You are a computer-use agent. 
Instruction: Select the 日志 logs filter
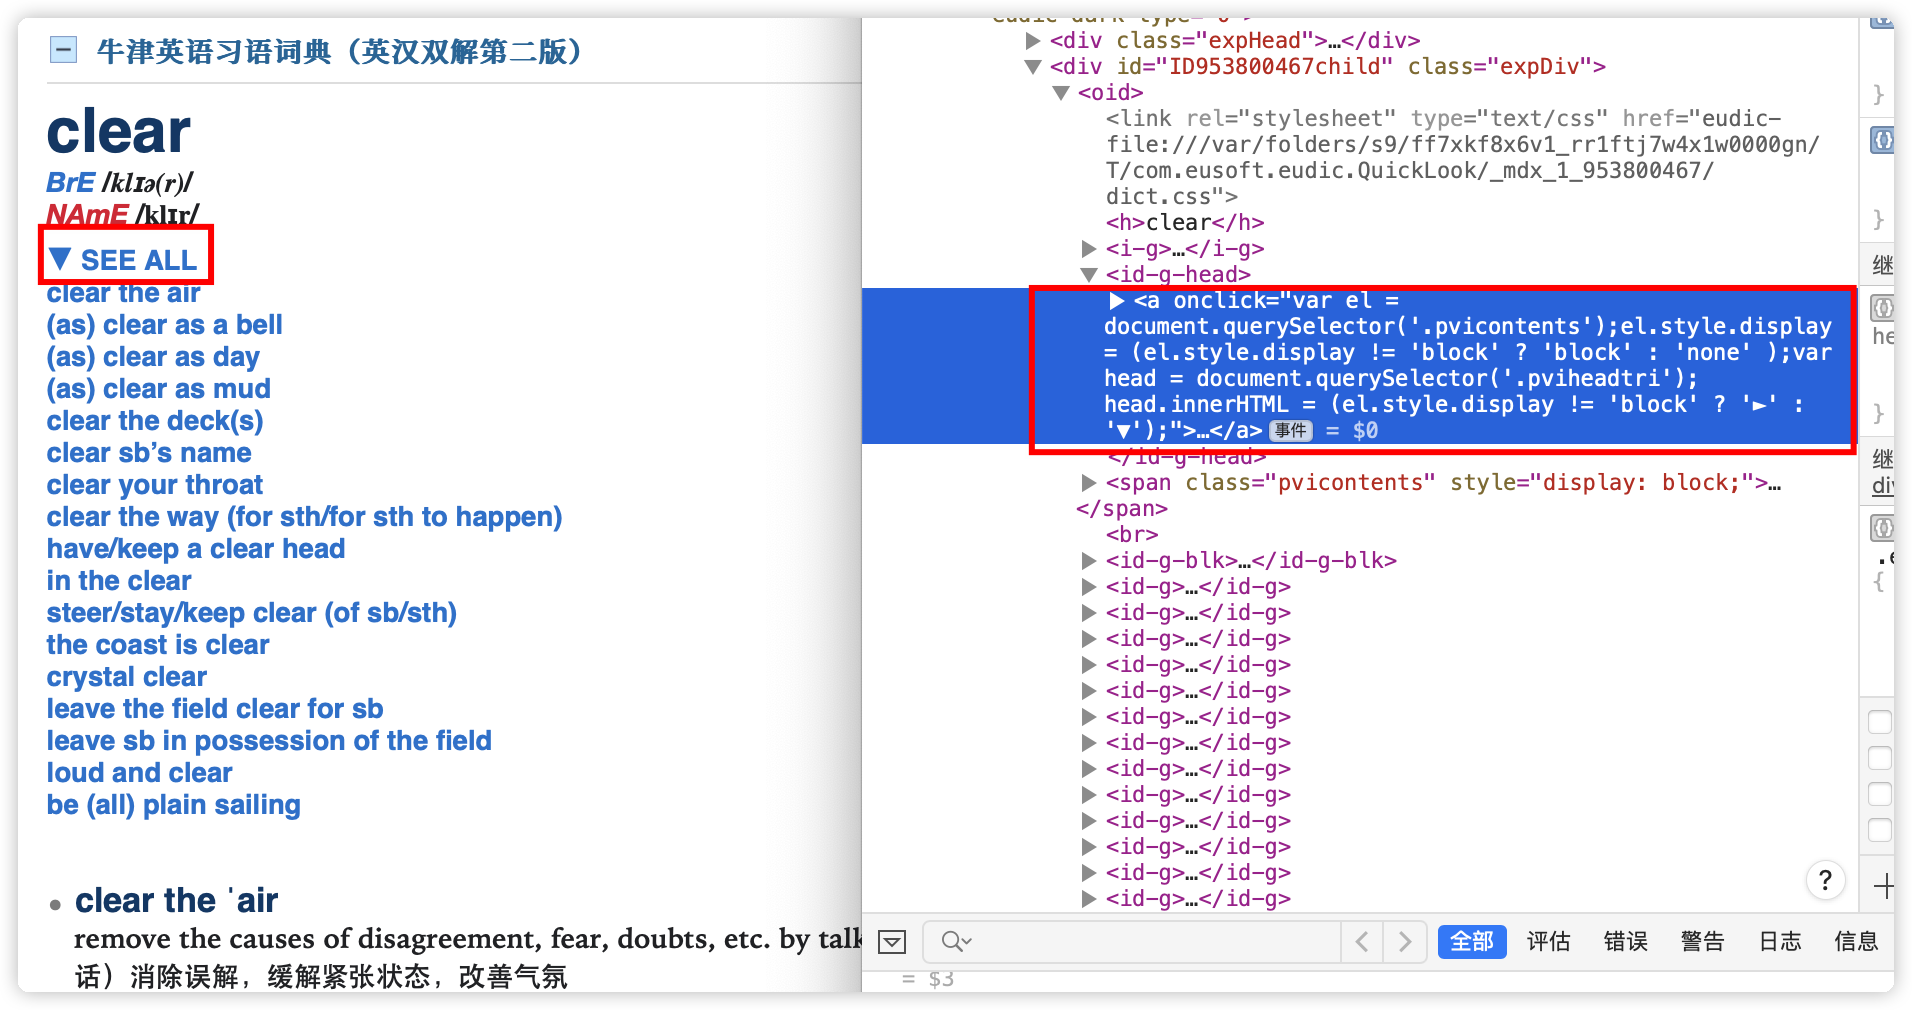pyautogui.click(x=1779, y=942)
